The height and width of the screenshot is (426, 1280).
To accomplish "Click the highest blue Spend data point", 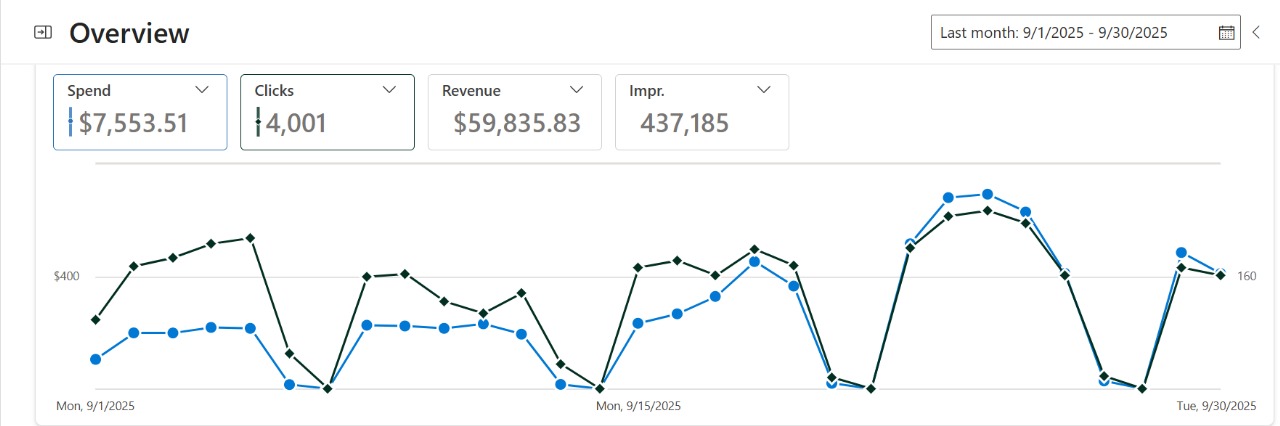I will [x=987, y=194].
